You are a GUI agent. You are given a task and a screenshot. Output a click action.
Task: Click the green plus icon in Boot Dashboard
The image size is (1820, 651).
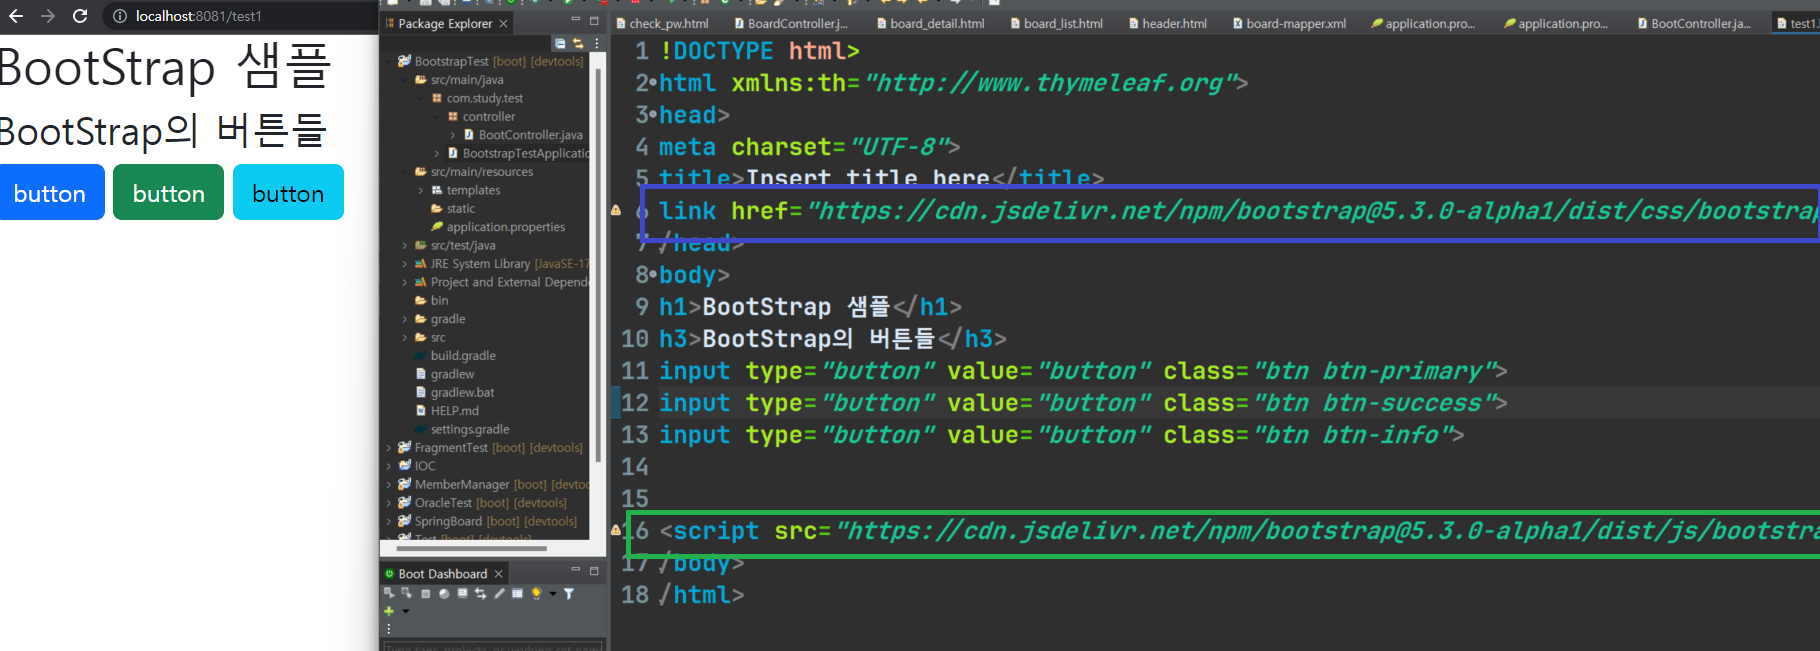(389, 611)
